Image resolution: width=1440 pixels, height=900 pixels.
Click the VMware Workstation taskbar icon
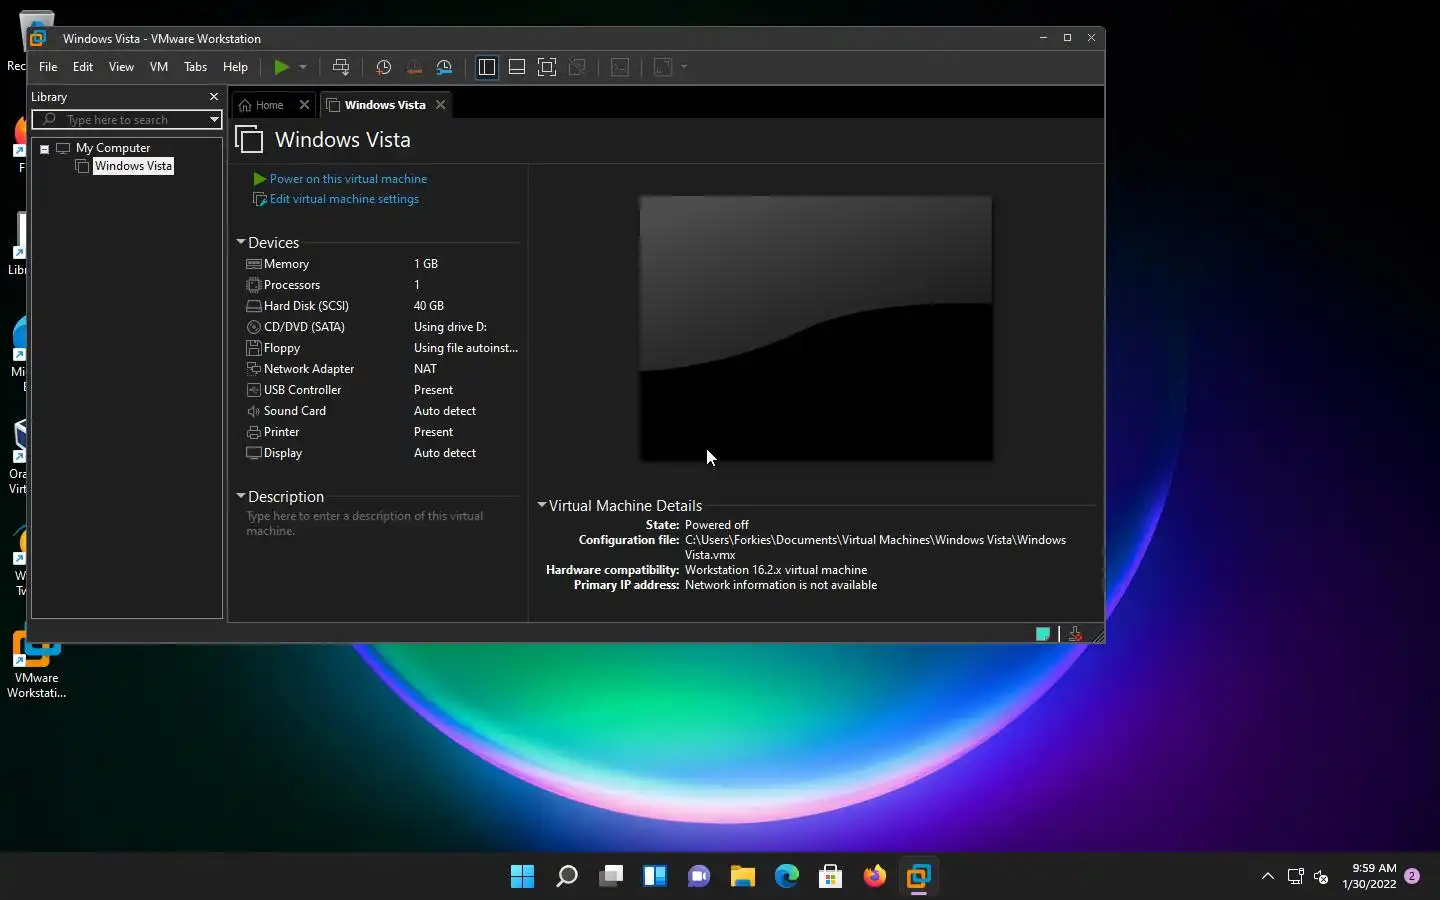[919, 877]
